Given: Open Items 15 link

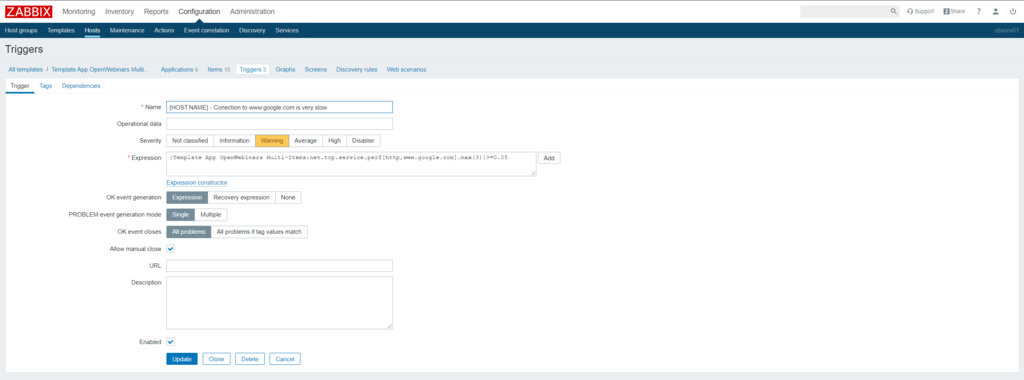Looking at the screenshot, I should pyautogui.click(x=218, y=69).
